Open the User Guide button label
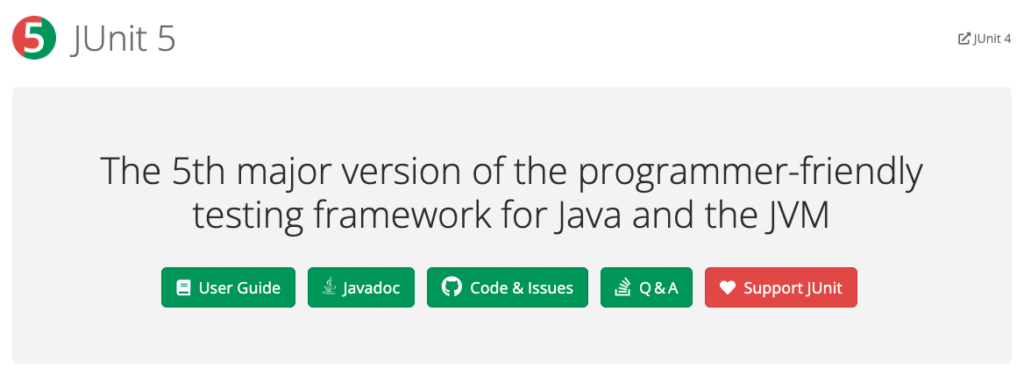Screen dimensions: 1024x382 [x=240, y=287]
